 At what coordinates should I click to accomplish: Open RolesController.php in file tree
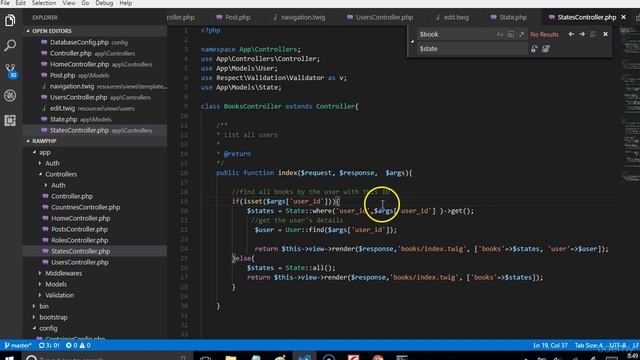[x=95, y=240]
